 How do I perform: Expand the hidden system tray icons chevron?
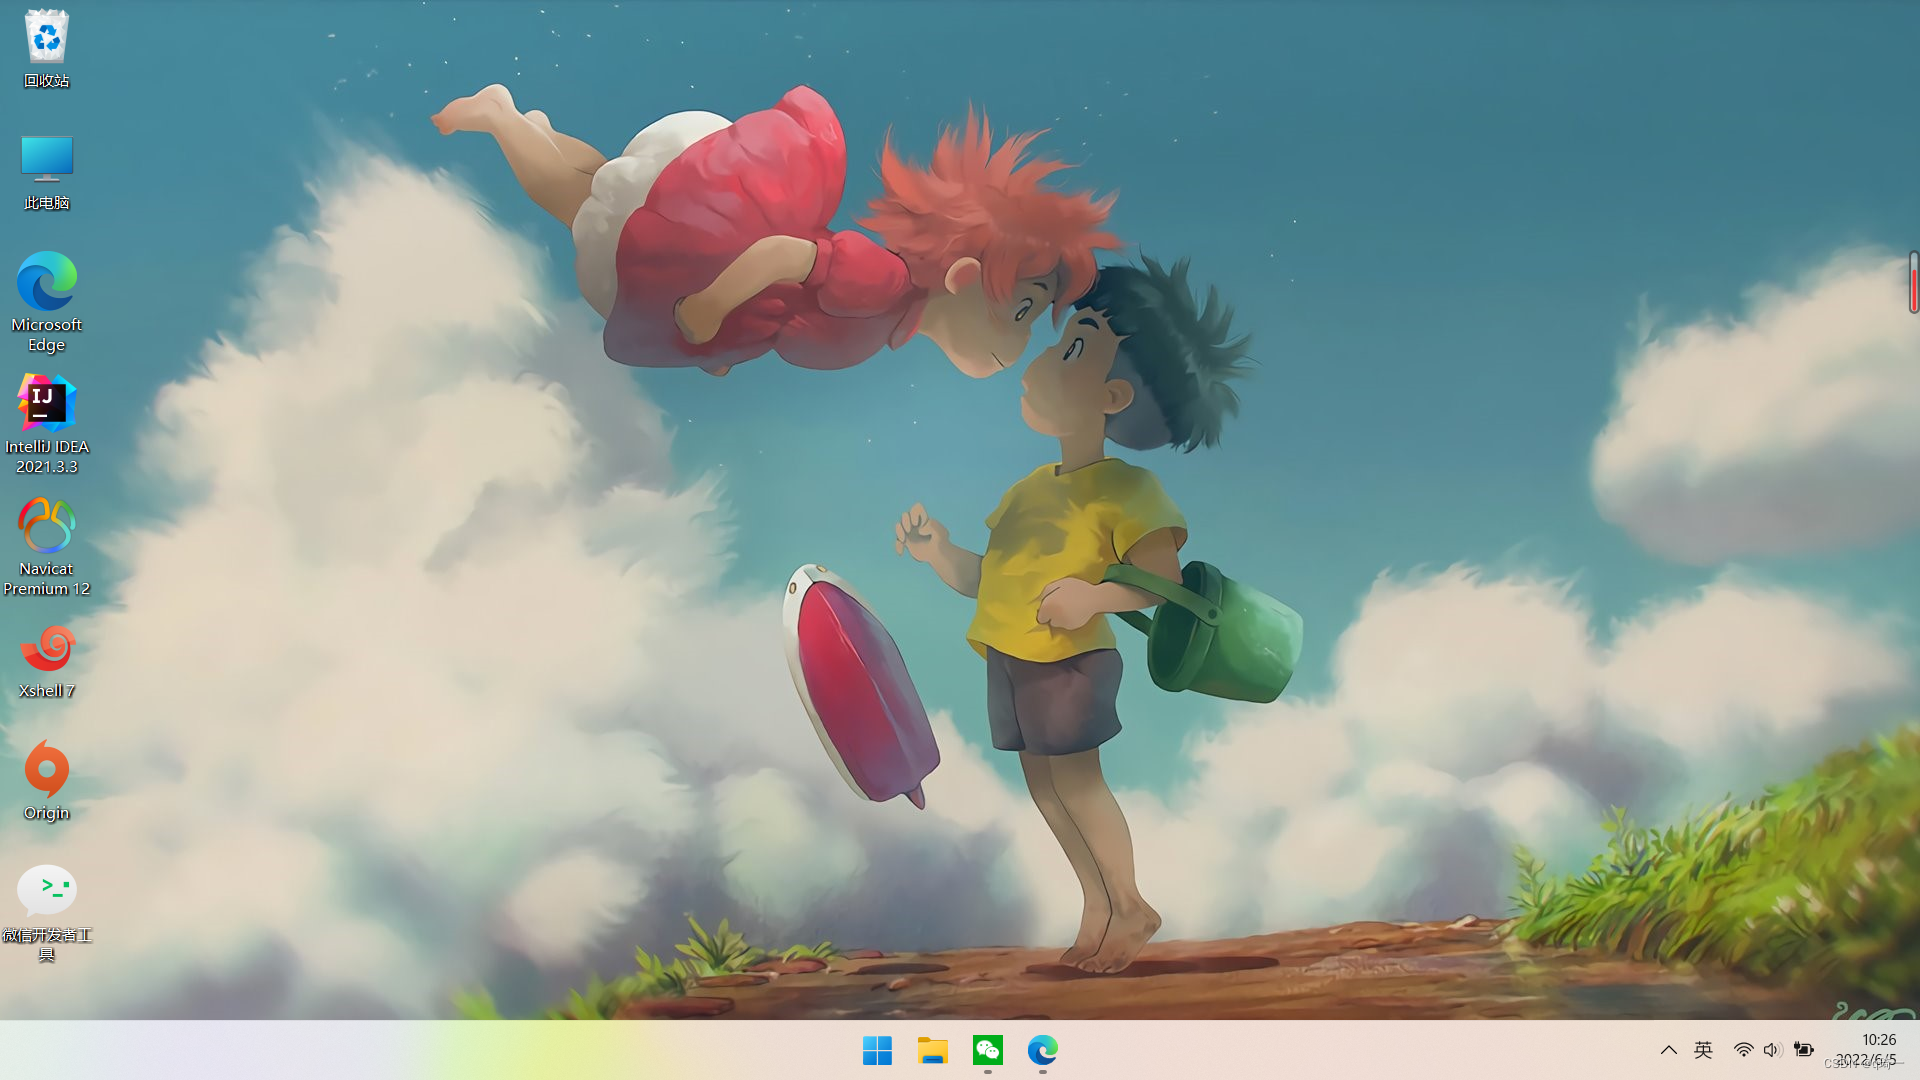pos(1668,1050)
